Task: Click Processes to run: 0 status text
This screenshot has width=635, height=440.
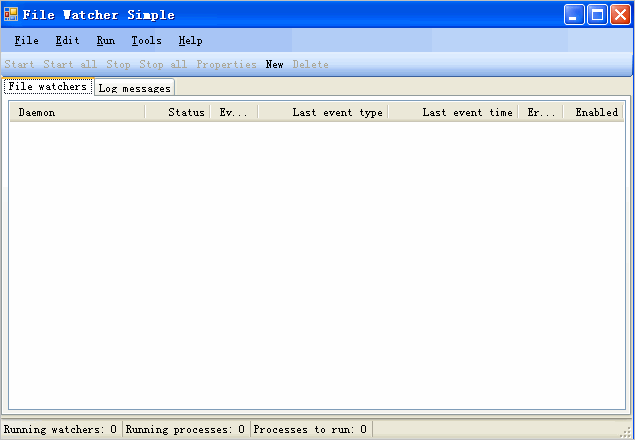Action: point(310,429)
